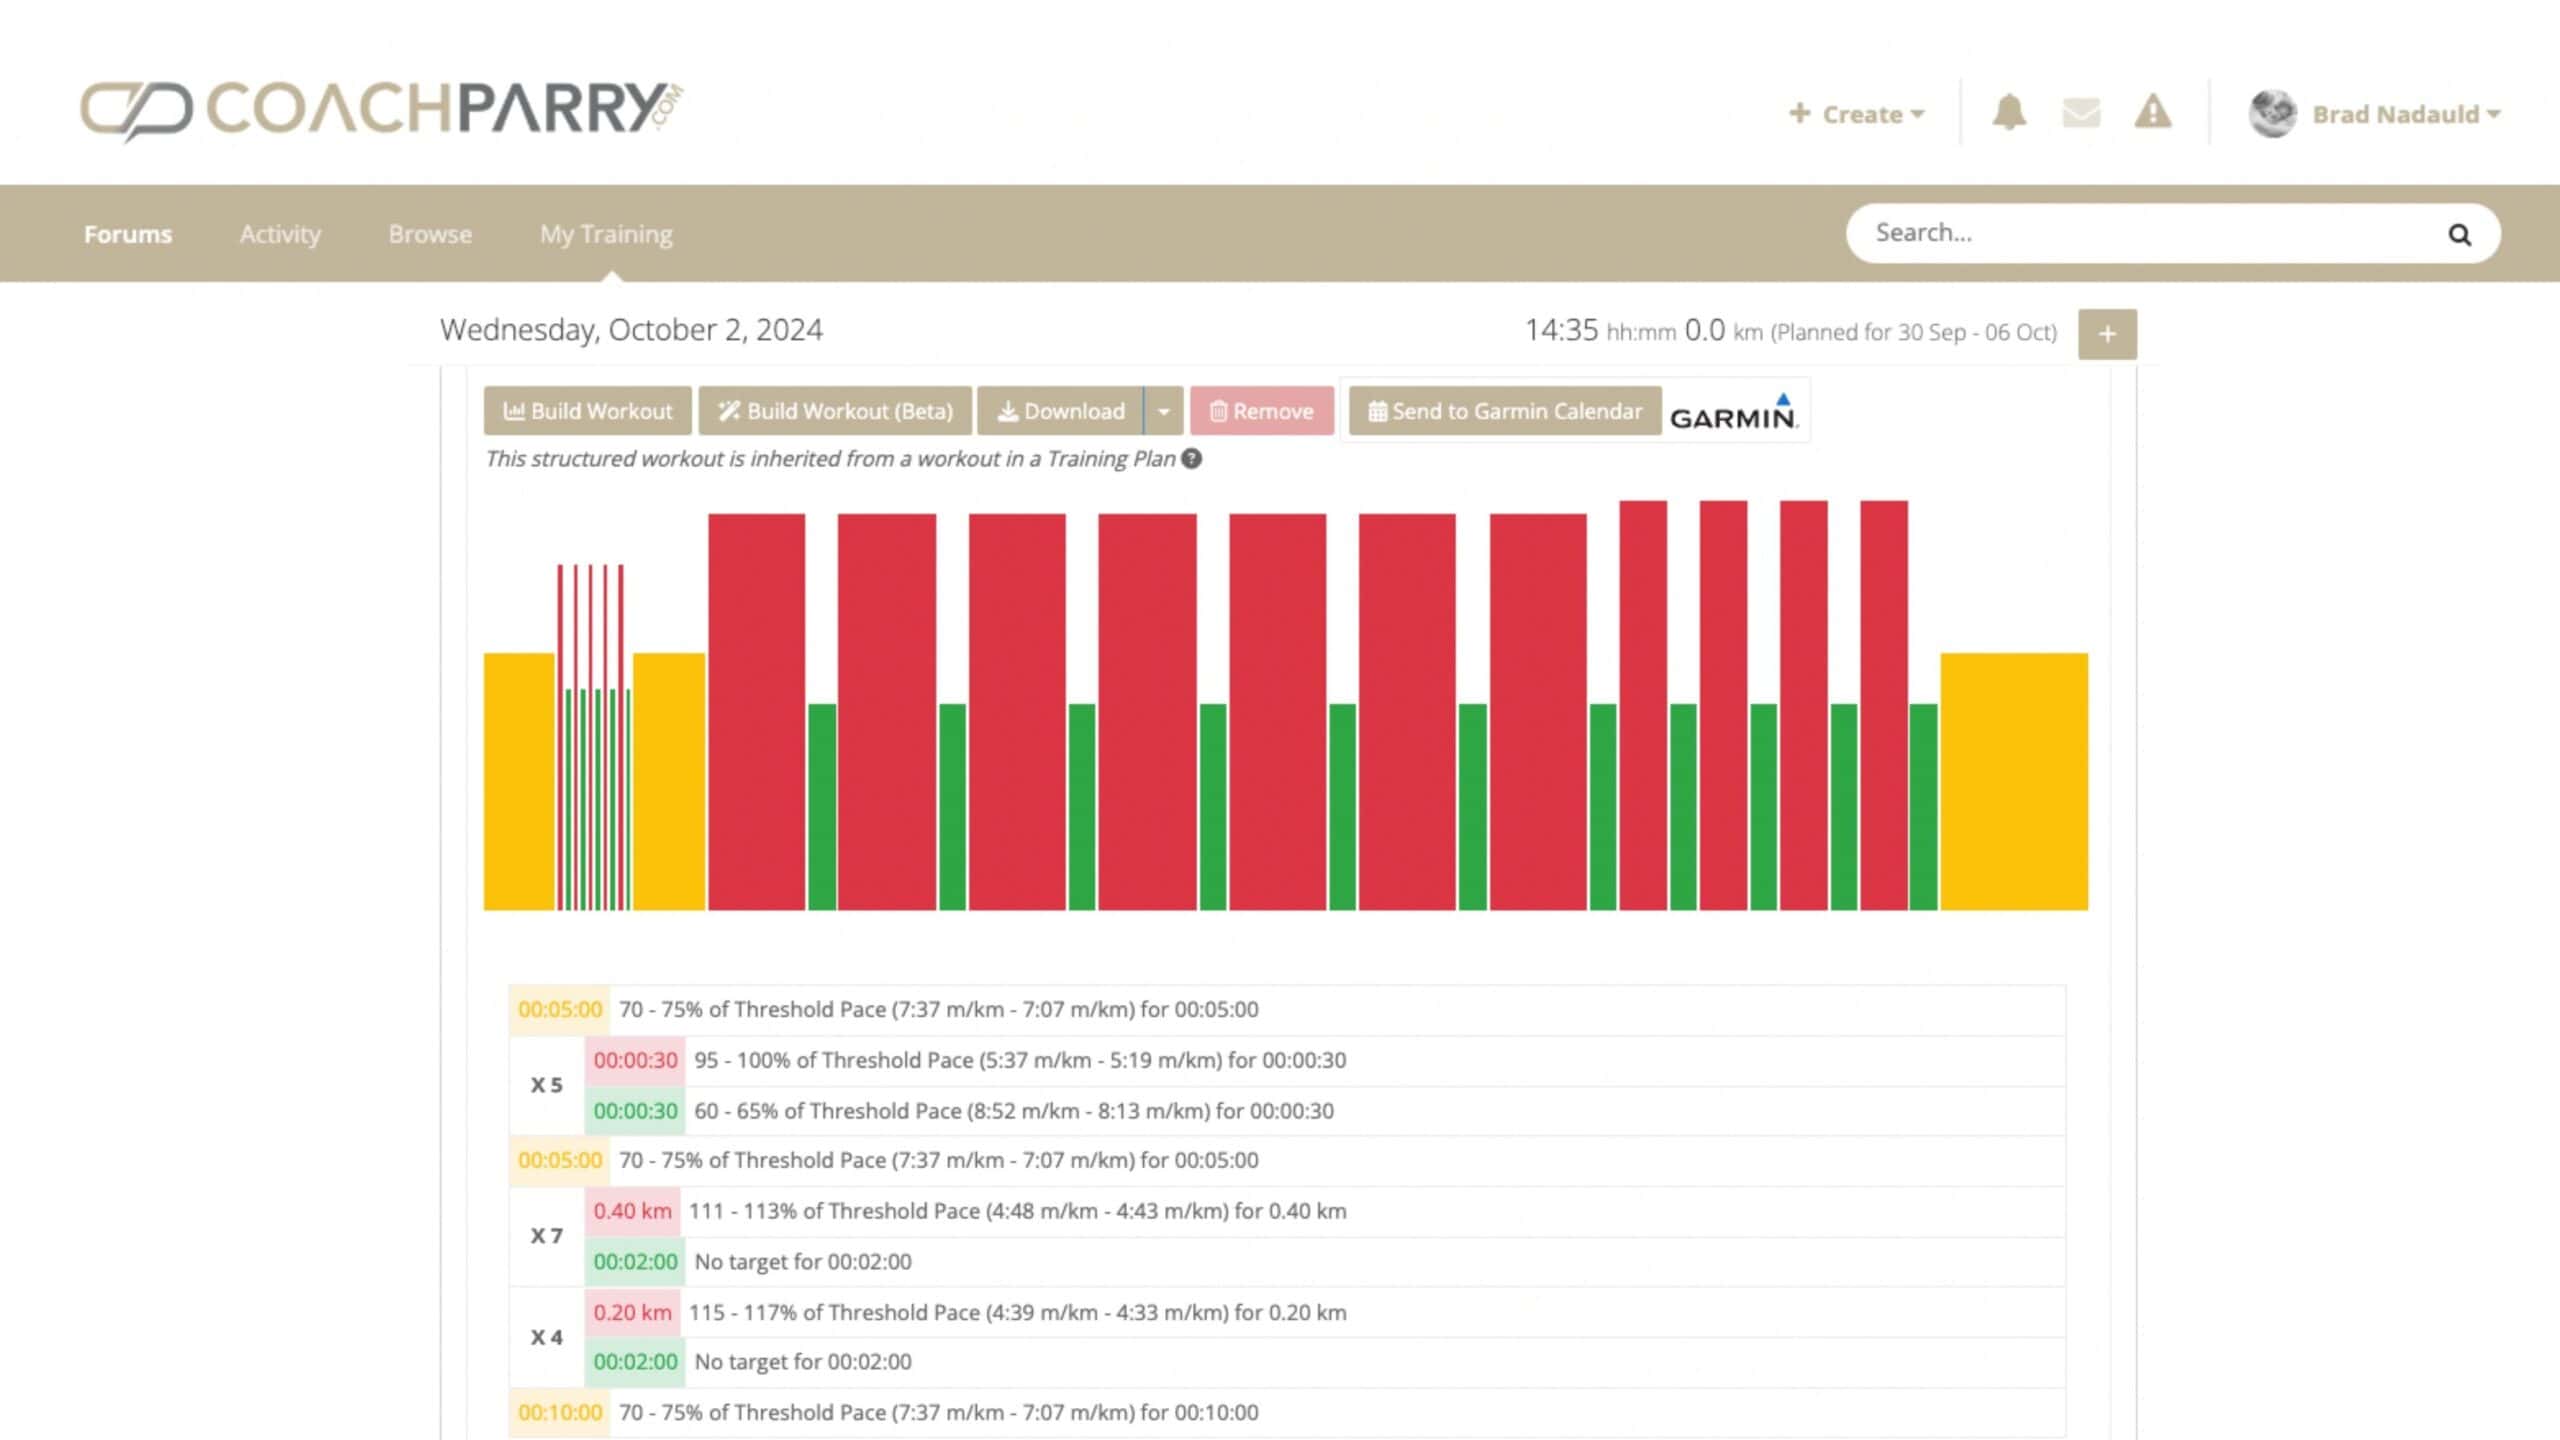Image resolution: width=2560 pixels, height=1440 pixels.
Task: Click the Garmin logo
Action: [x=1733, y=412]
